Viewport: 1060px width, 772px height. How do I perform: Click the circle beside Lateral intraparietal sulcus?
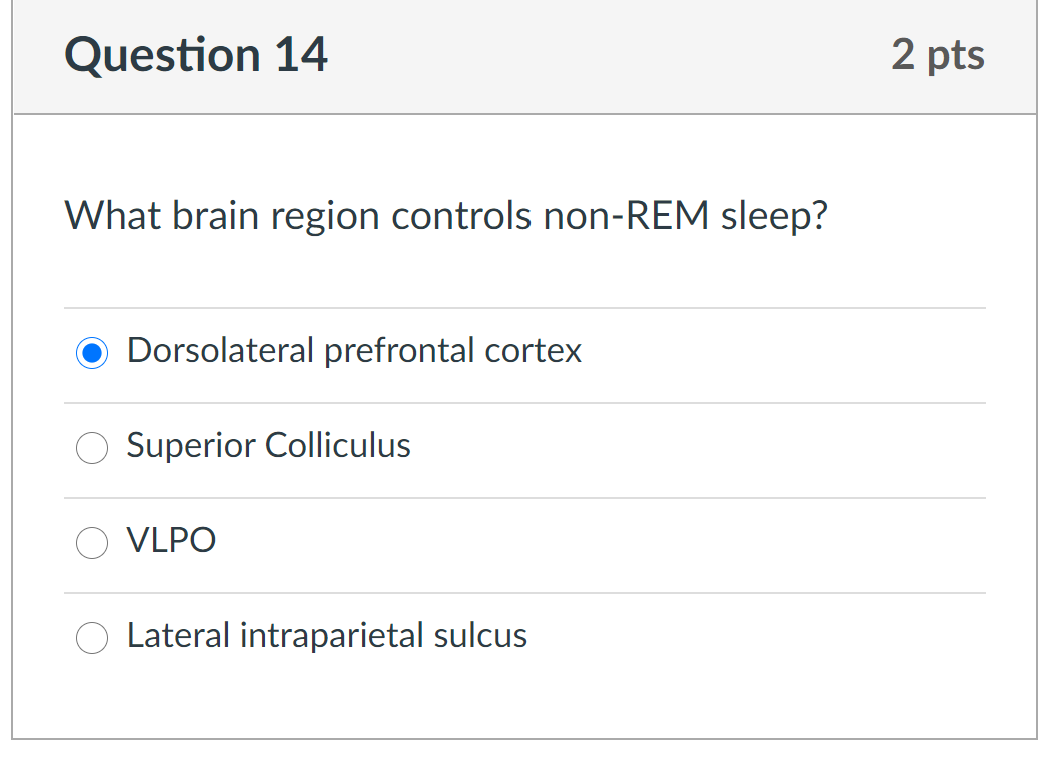[92, 638]
